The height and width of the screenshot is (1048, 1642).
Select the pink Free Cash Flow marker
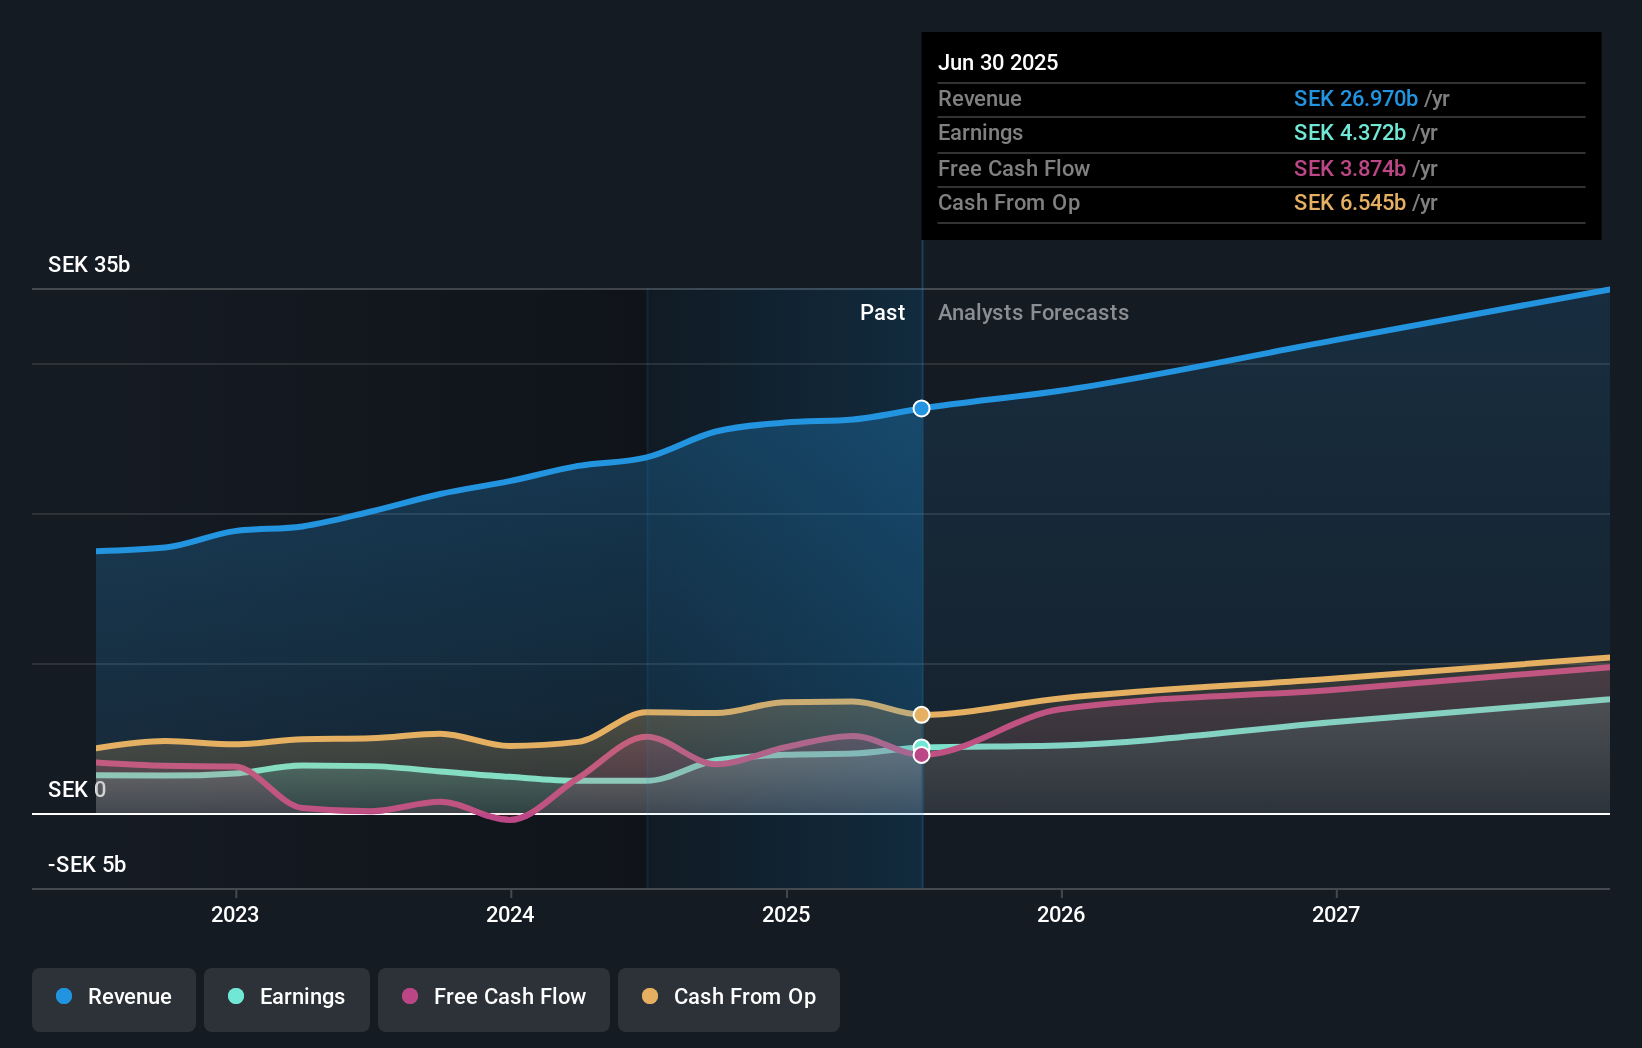[921, 755]
